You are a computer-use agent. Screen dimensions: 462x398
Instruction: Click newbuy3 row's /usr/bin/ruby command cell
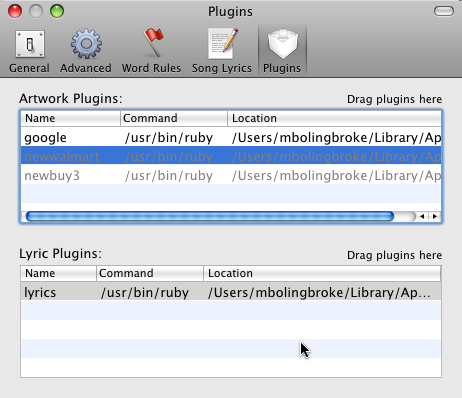[x=169, y=175]
